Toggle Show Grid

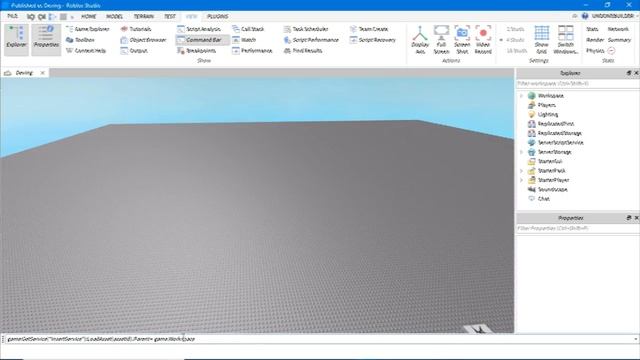[x=541, y=40]
